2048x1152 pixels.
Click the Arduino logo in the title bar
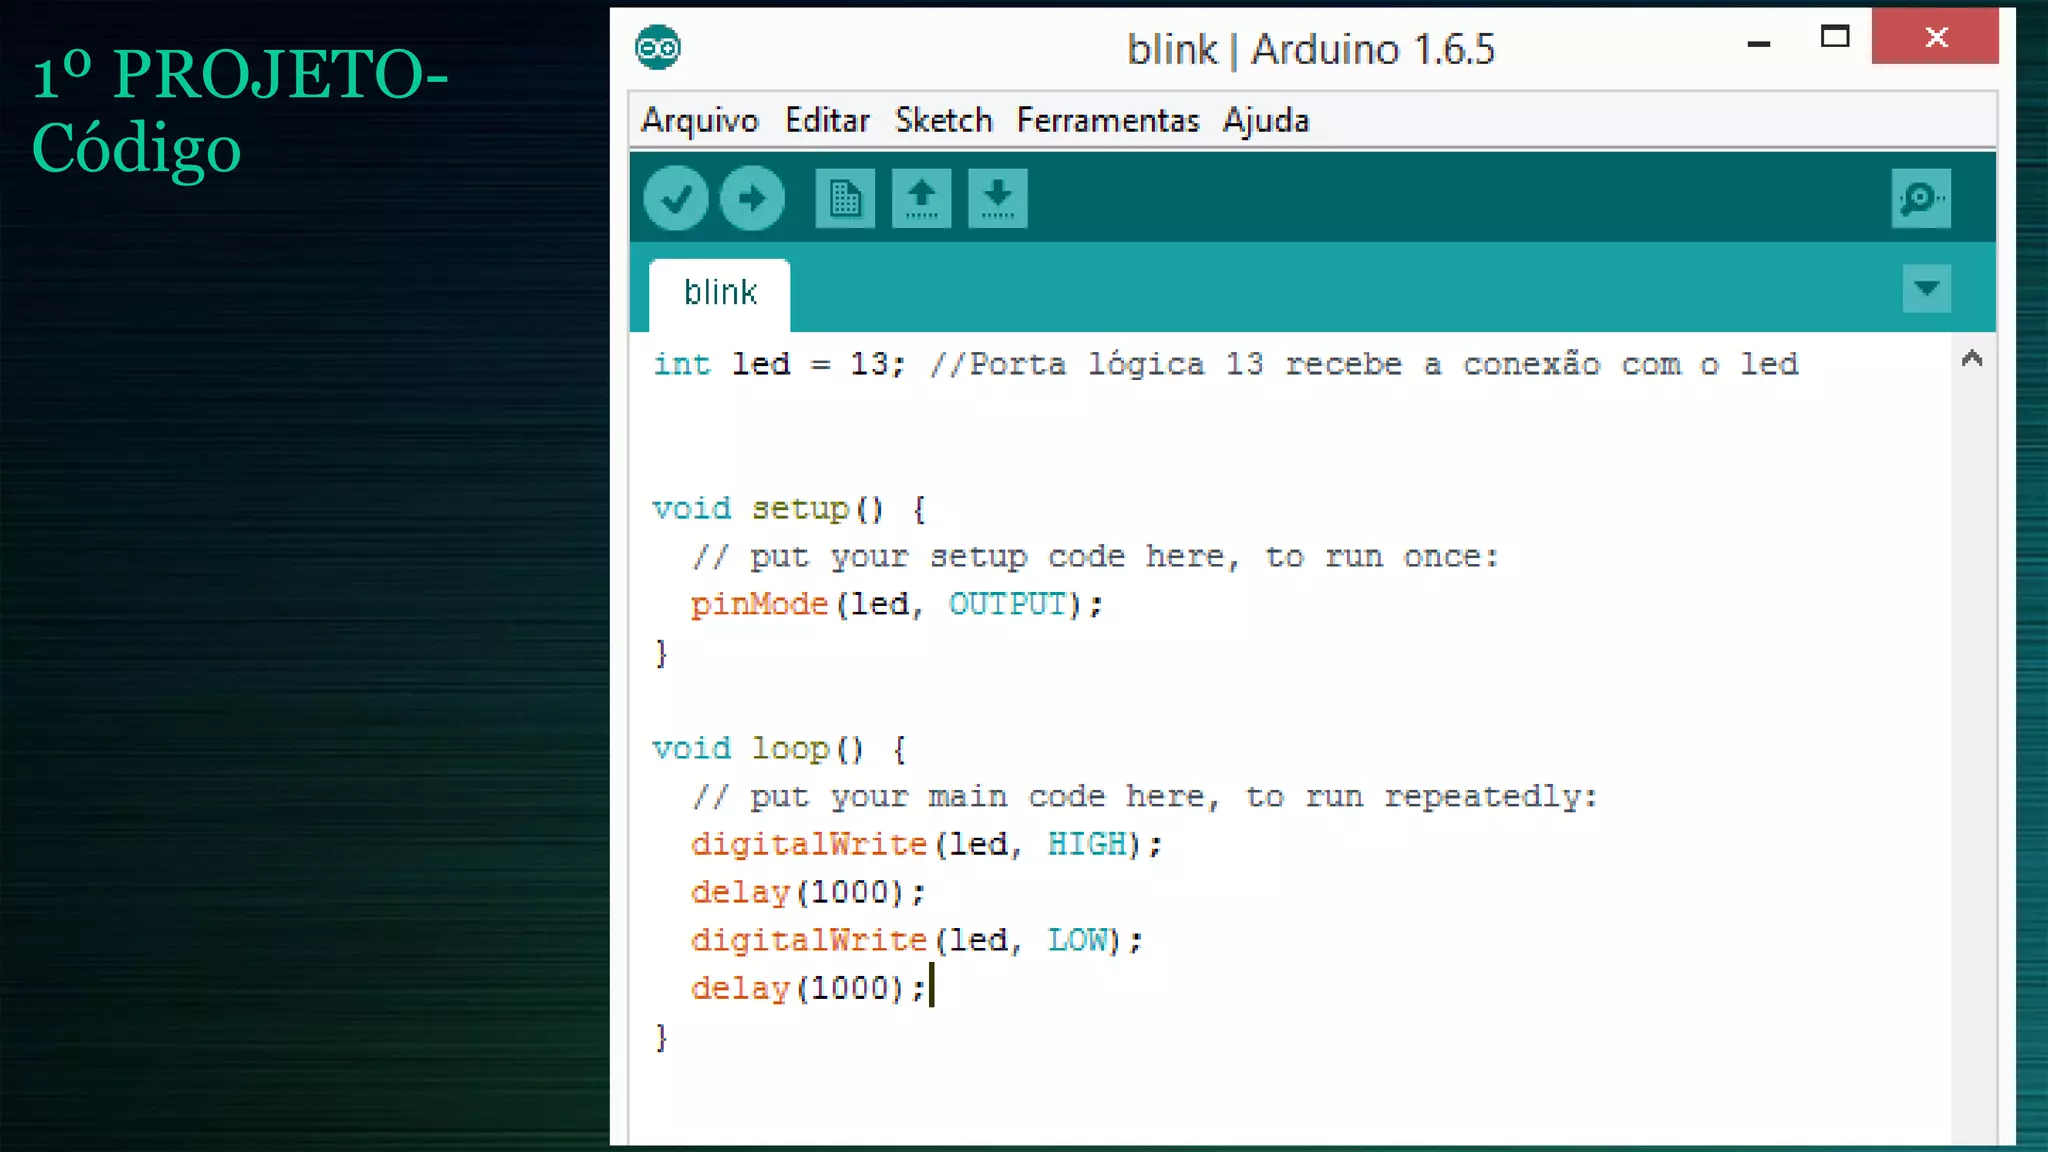(658, 48)
